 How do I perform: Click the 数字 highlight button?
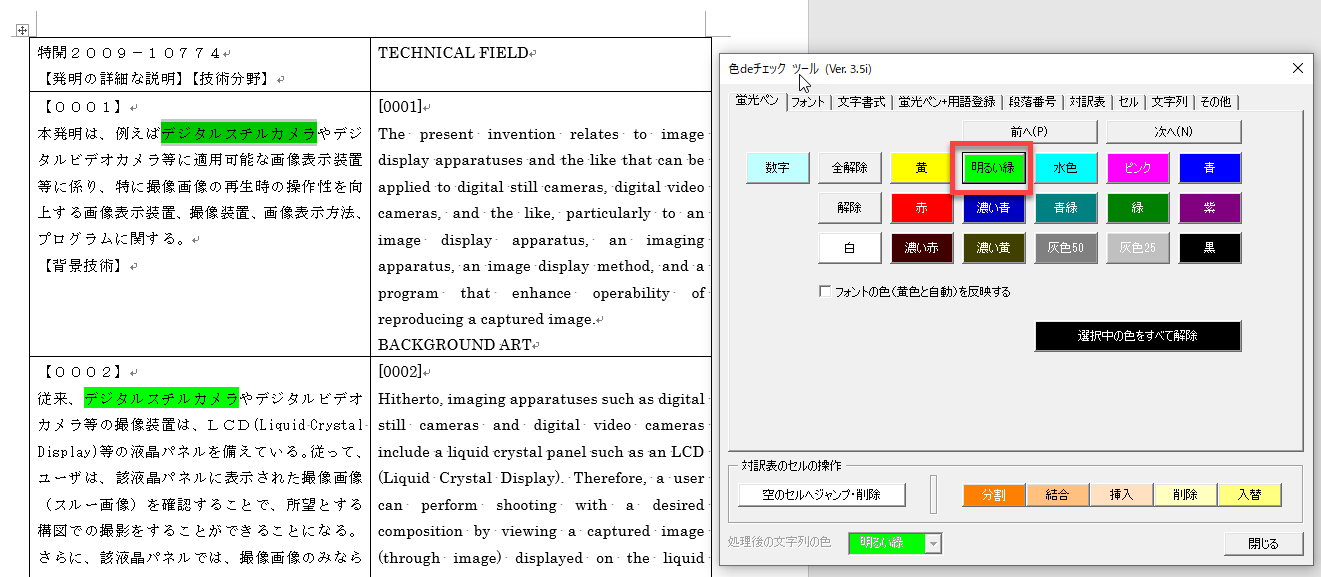pyautogui.click(x=777, y=168)
